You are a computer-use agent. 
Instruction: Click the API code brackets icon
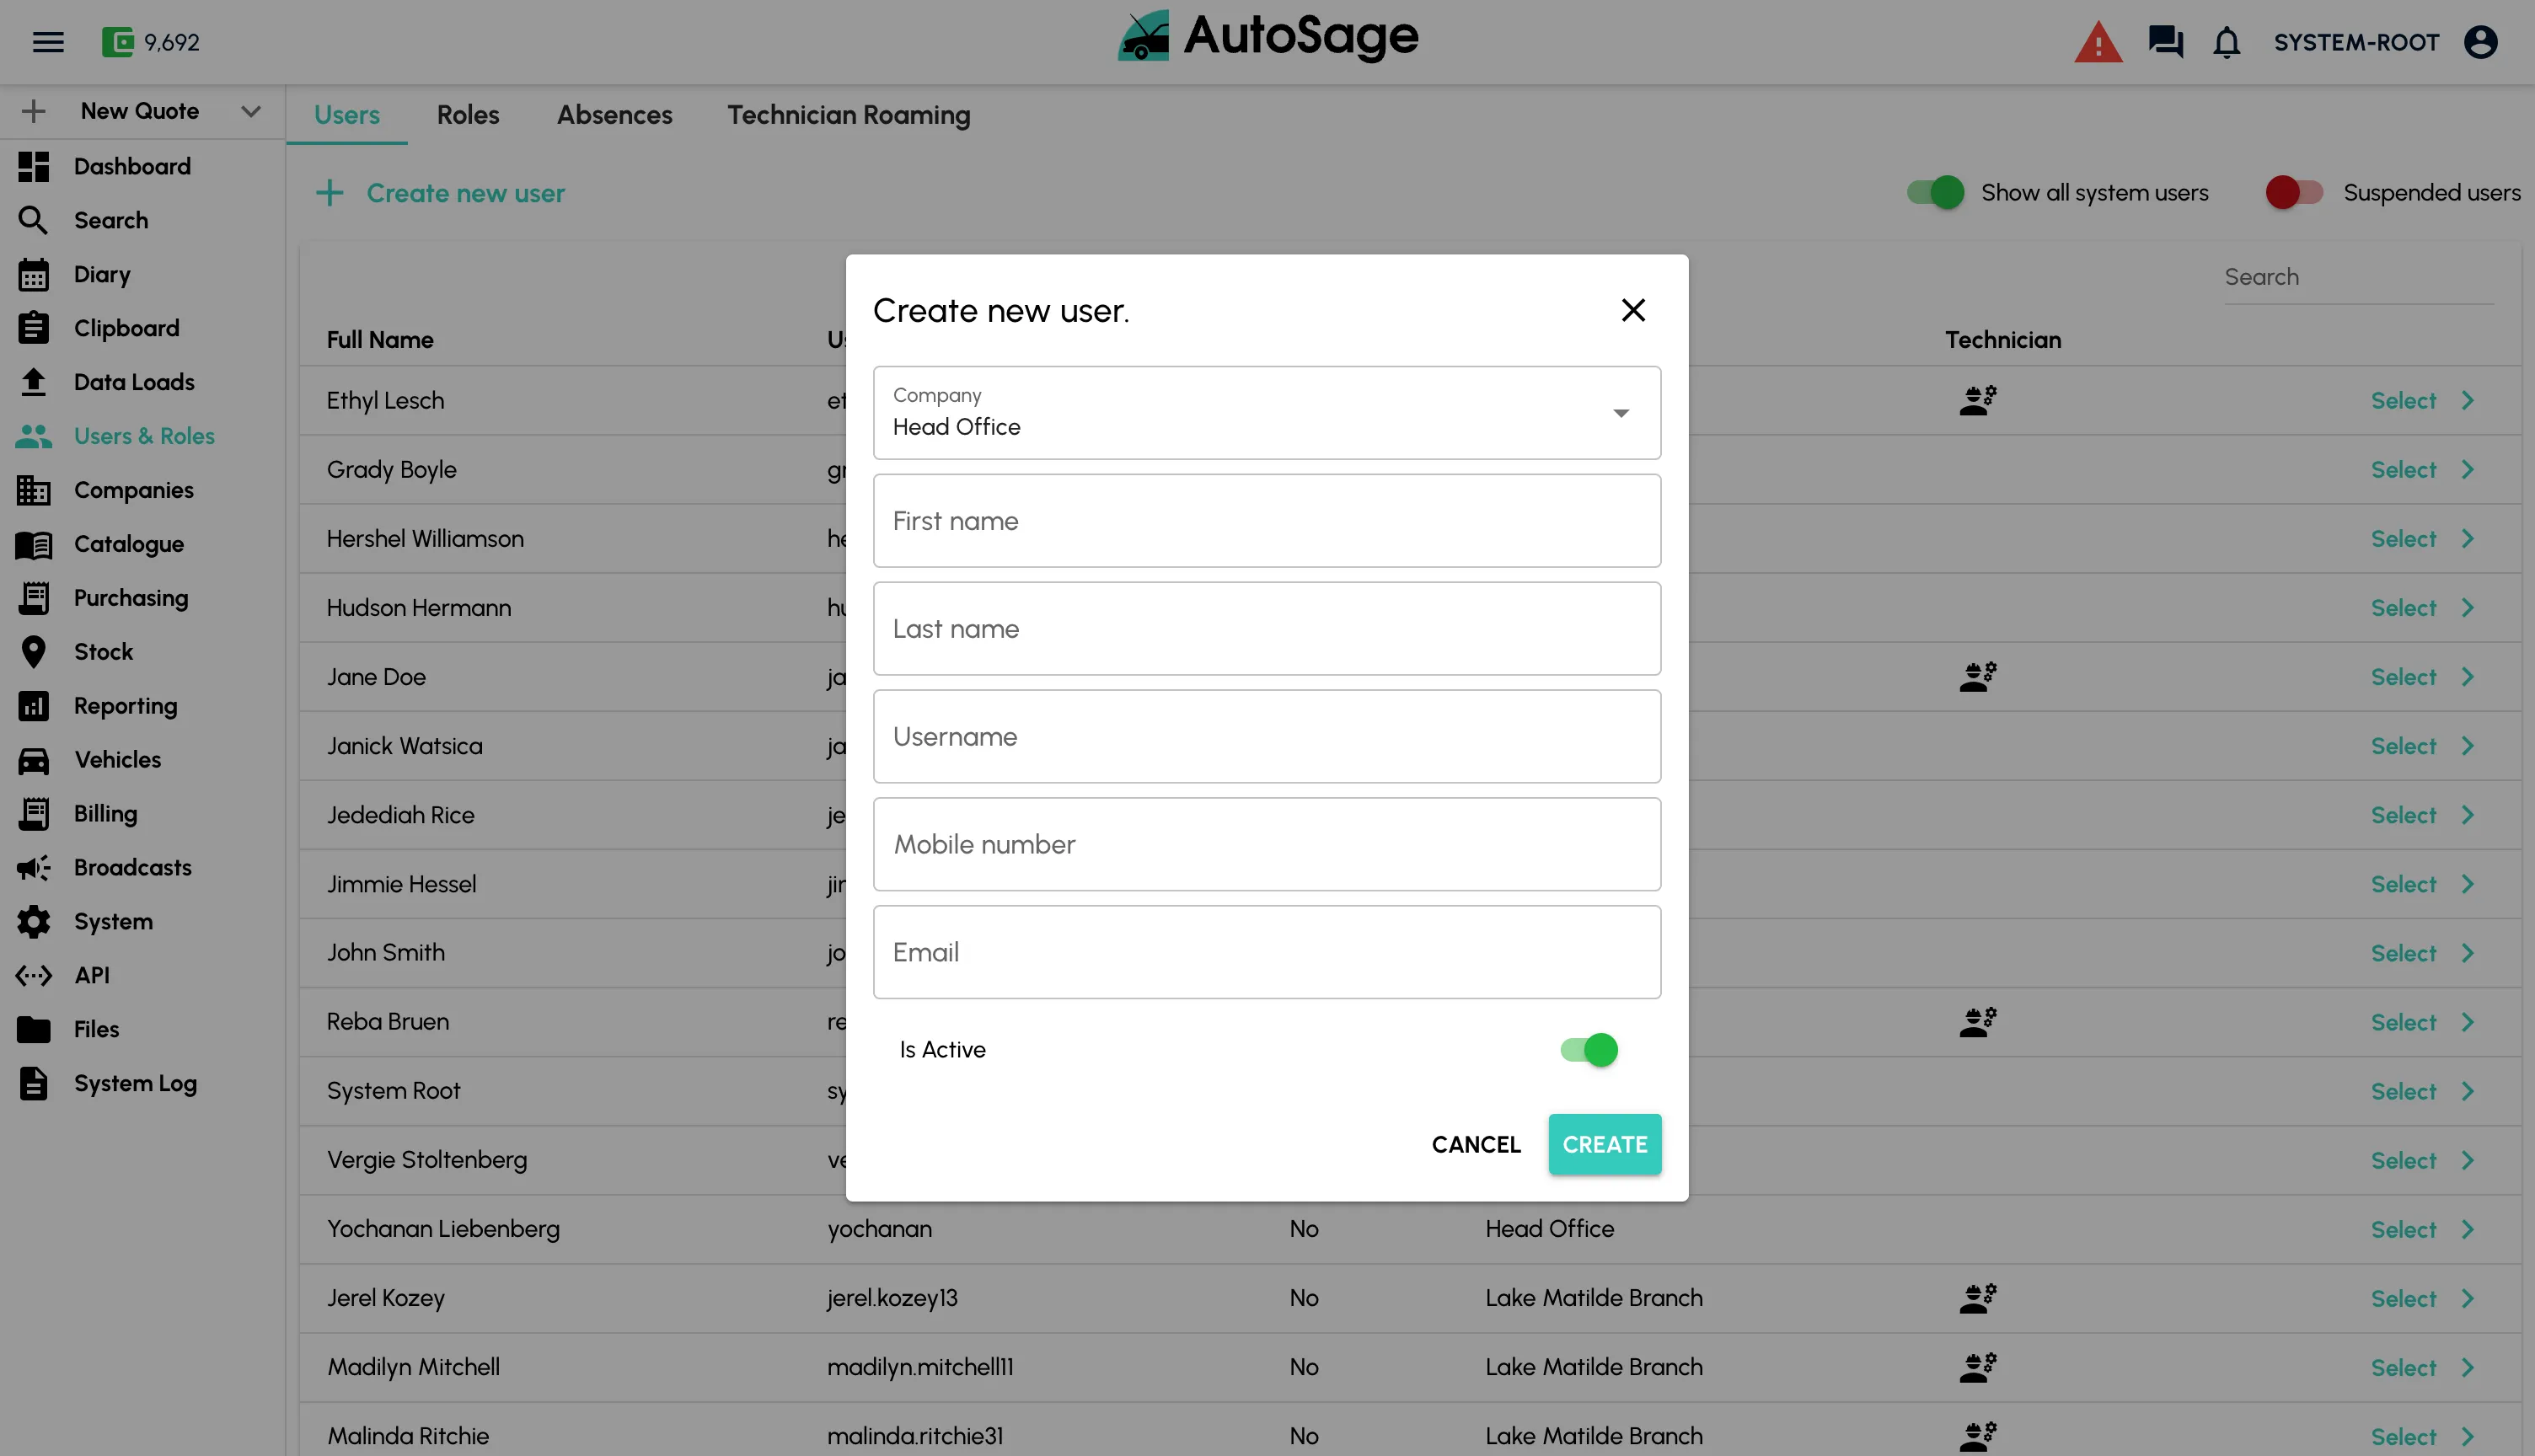[33, 975]
